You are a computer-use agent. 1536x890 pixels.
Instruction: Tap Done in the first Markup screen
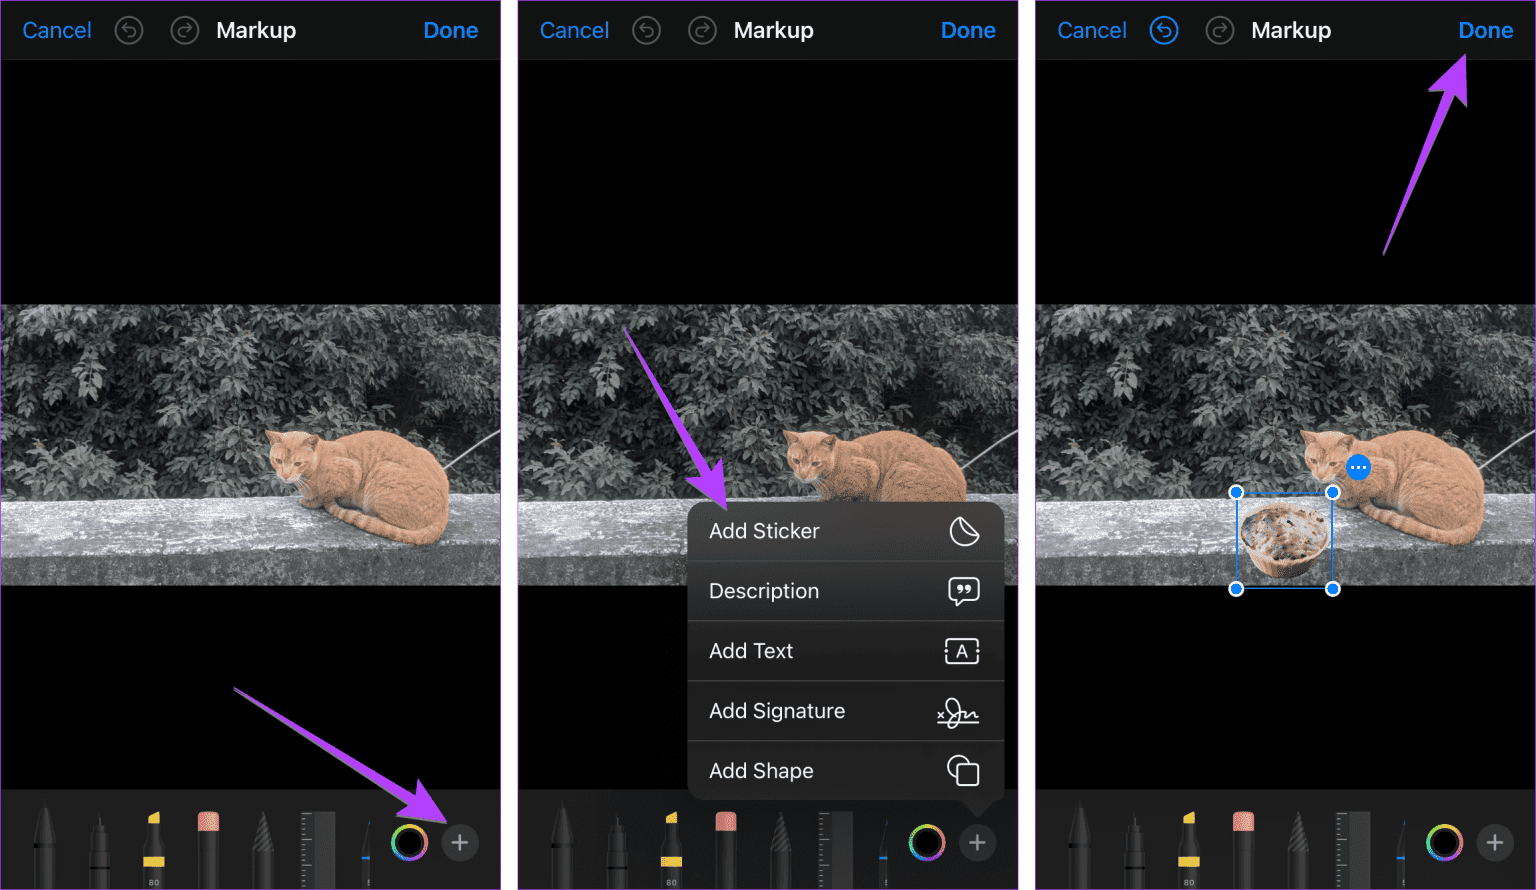coord(451,31)
